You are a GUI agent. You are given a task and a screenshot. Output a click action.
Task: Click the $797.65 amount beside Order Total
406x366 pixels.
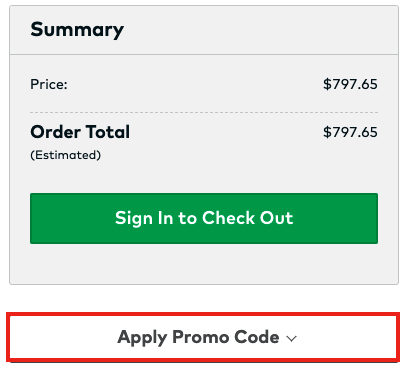[x=350, y=132]
